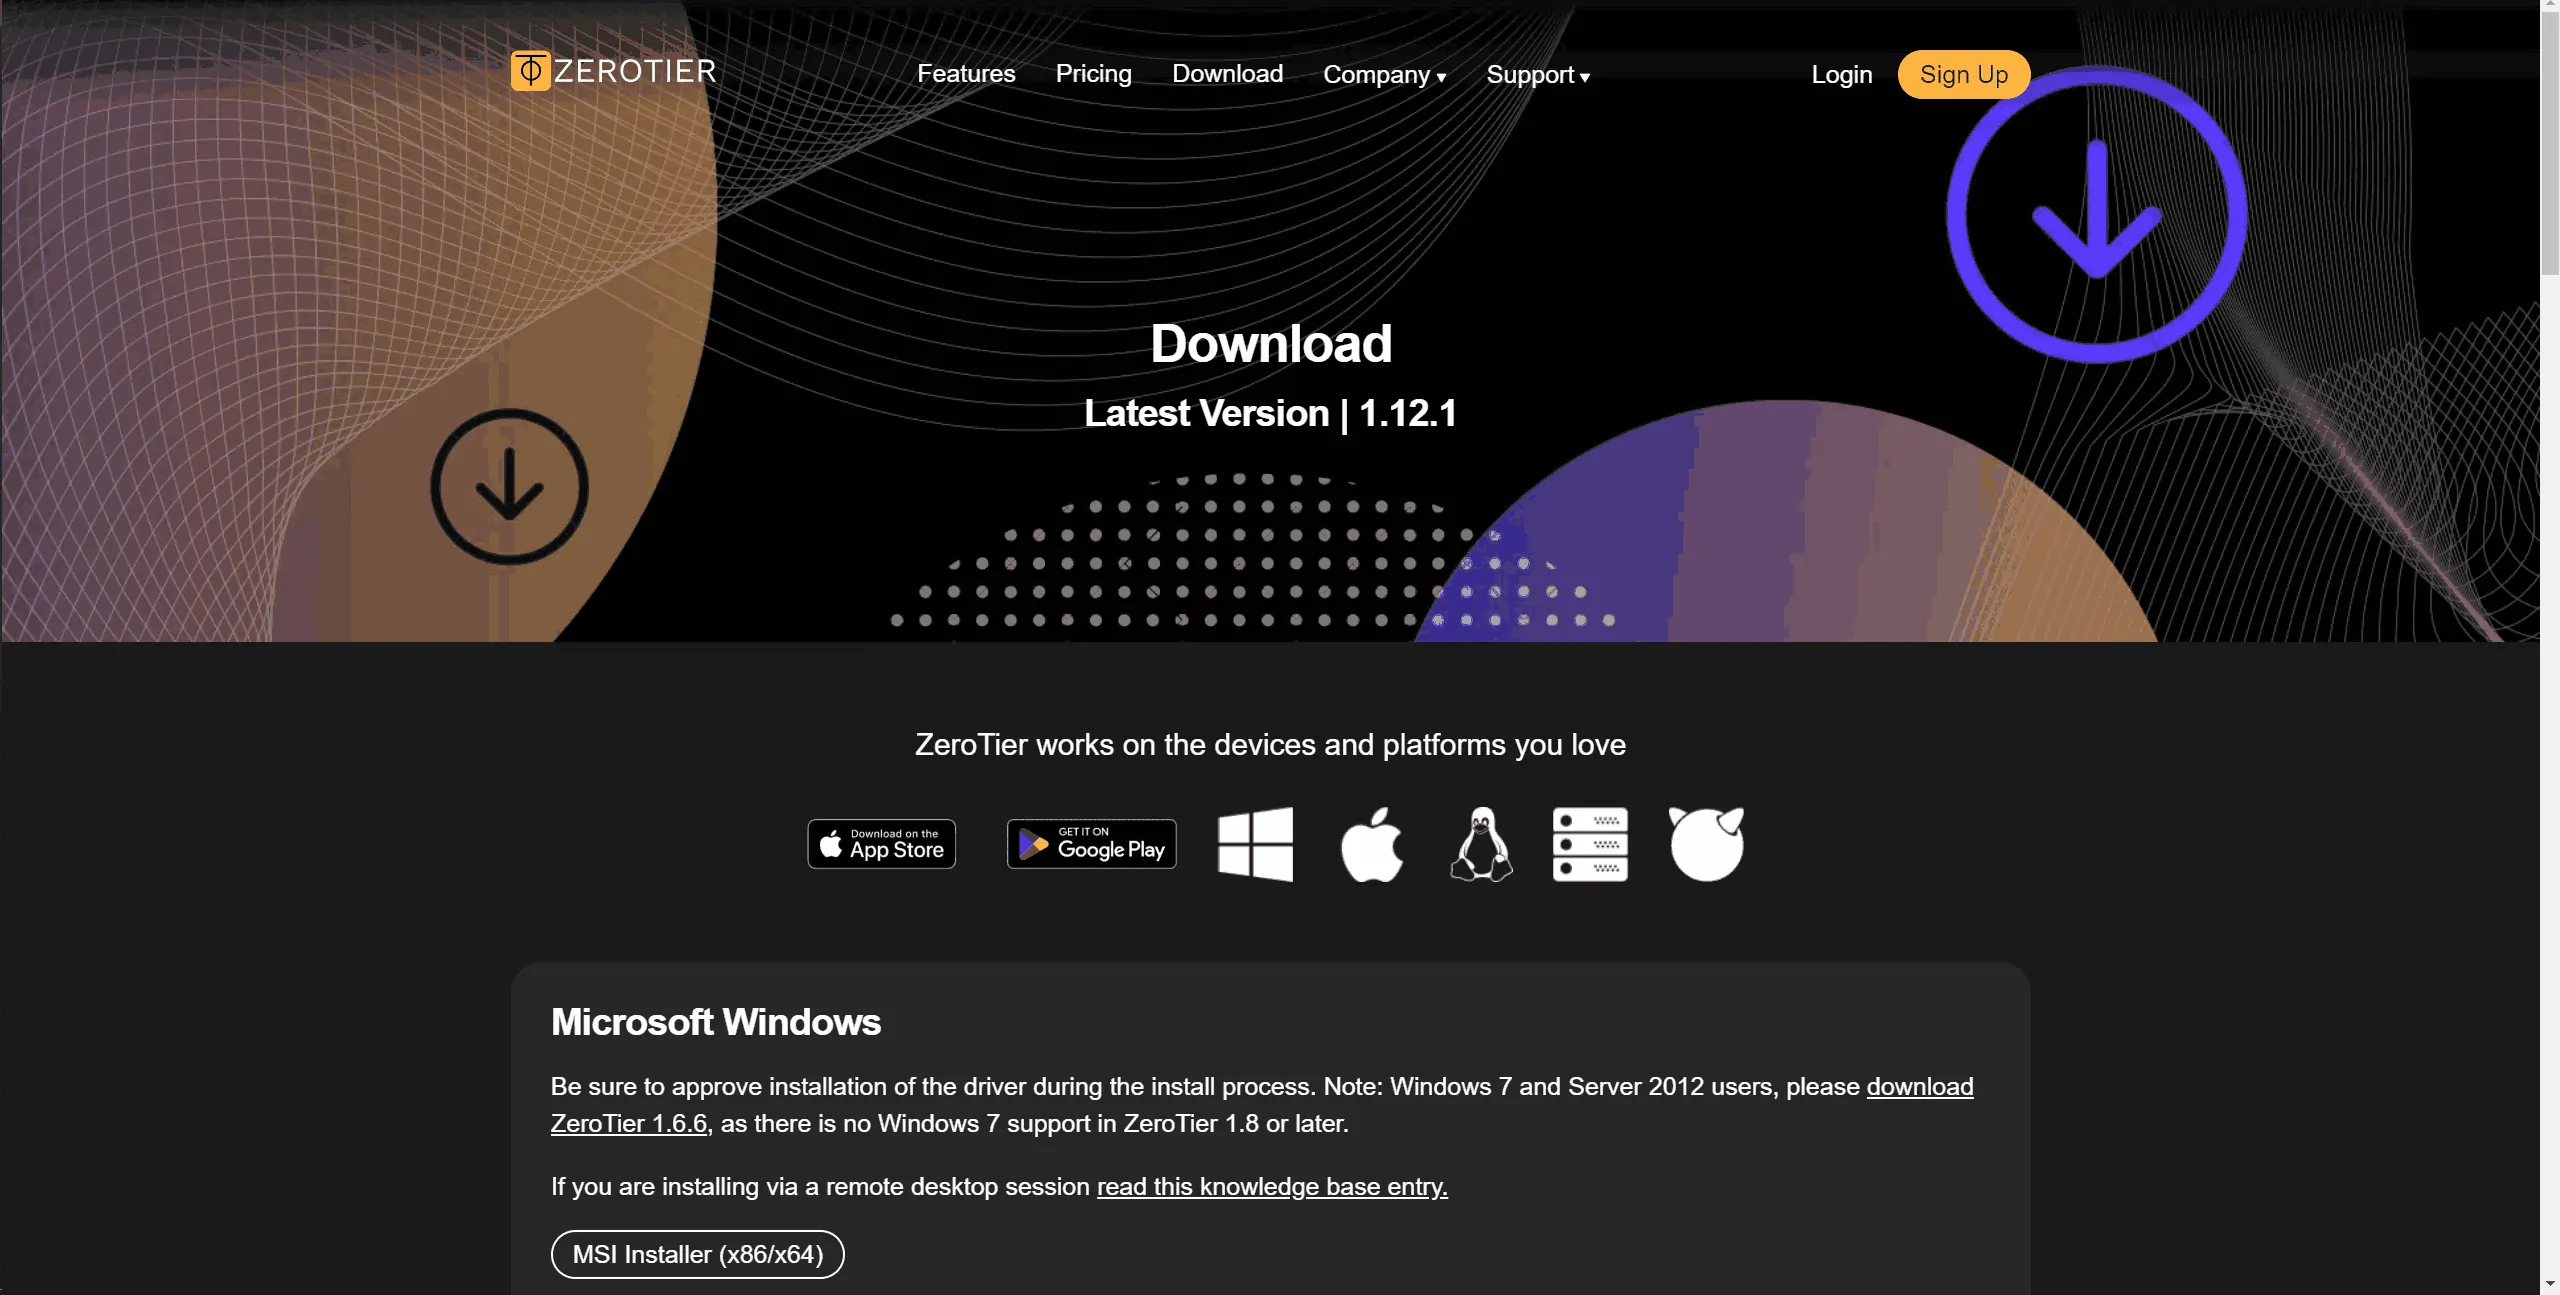Screen dimensions: 2560x1295
Task: Expand the Support dropdown menu
Action: tap(1538, 75)
